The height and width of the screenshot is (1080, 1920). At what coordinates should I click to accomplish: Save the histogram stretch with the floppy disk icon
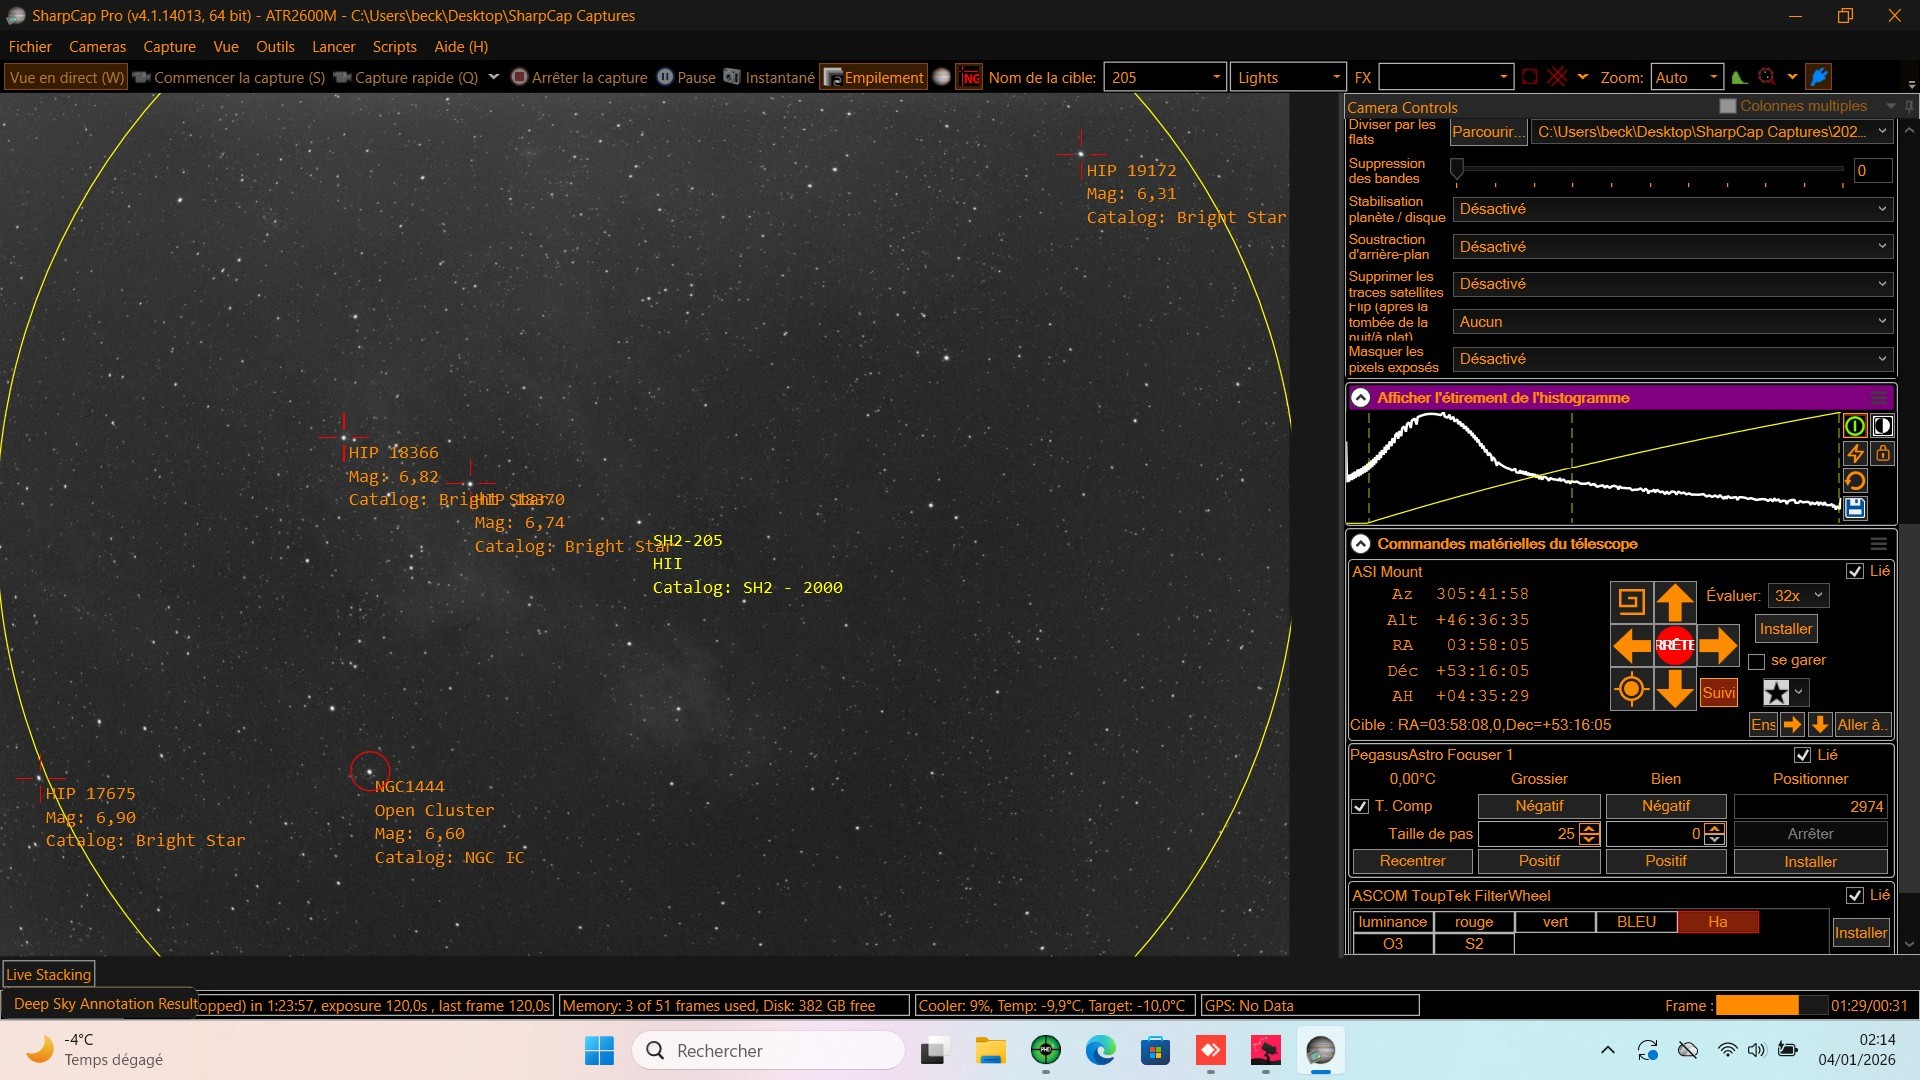click(1855, 508)
